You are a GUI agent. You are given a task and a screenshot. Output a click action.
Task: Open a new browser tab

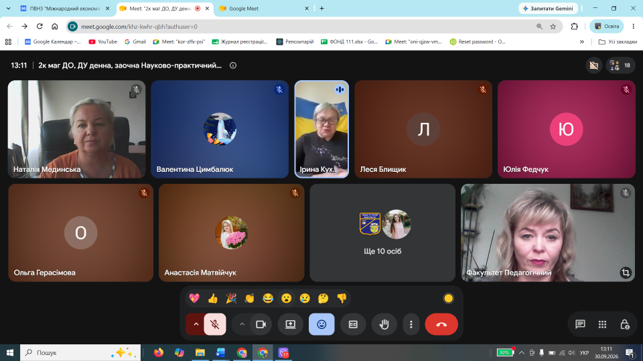pos(322,8)
